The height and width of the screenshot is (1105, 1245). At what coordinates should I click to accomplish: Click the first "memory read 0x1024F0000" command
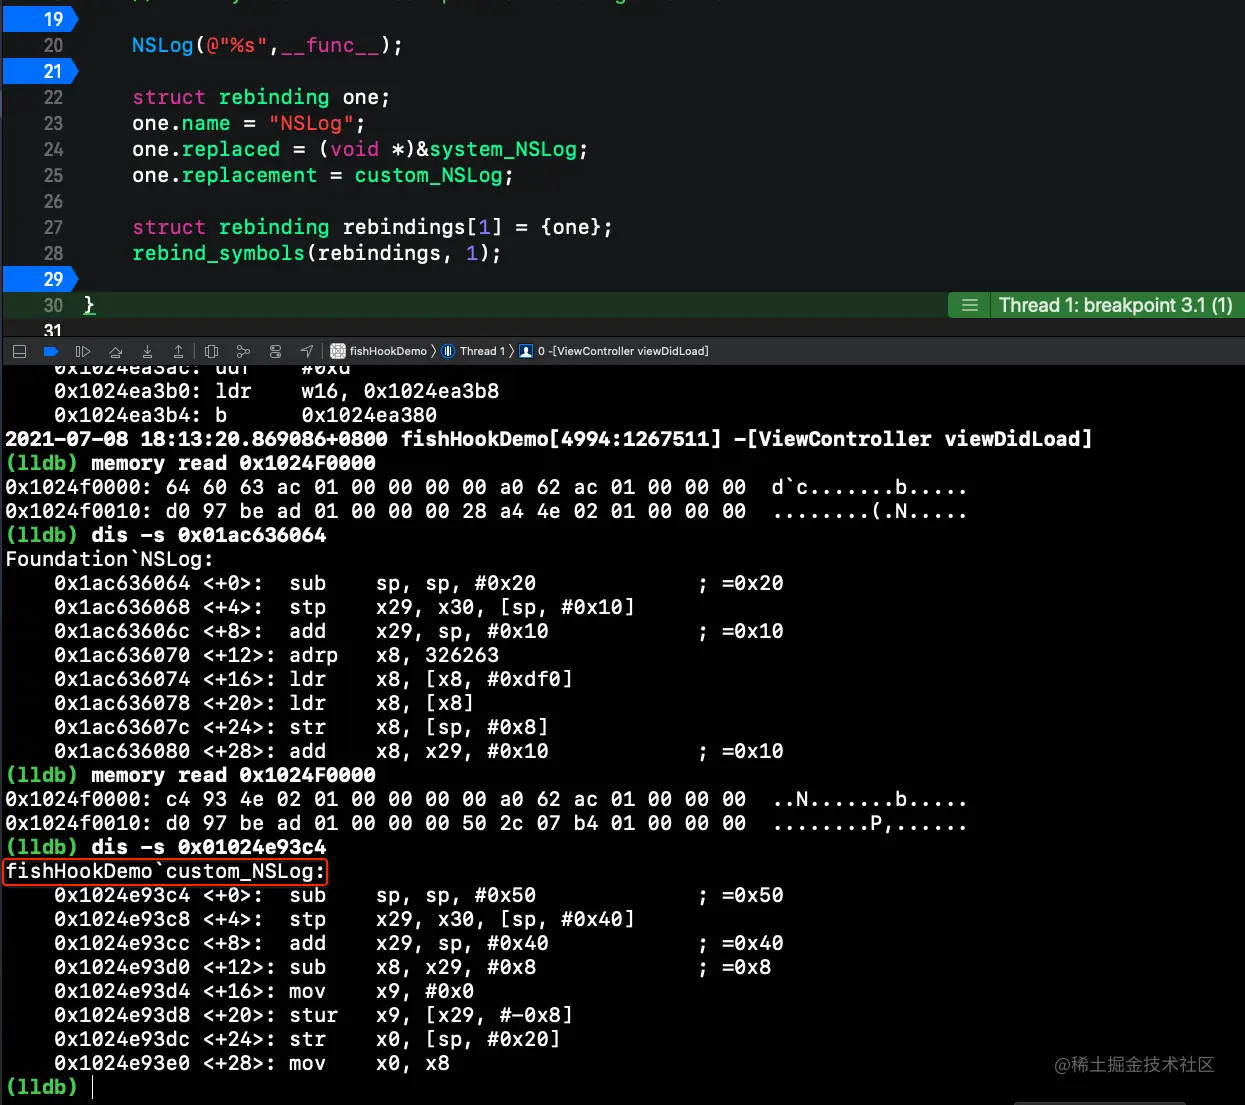click(233, 463)
